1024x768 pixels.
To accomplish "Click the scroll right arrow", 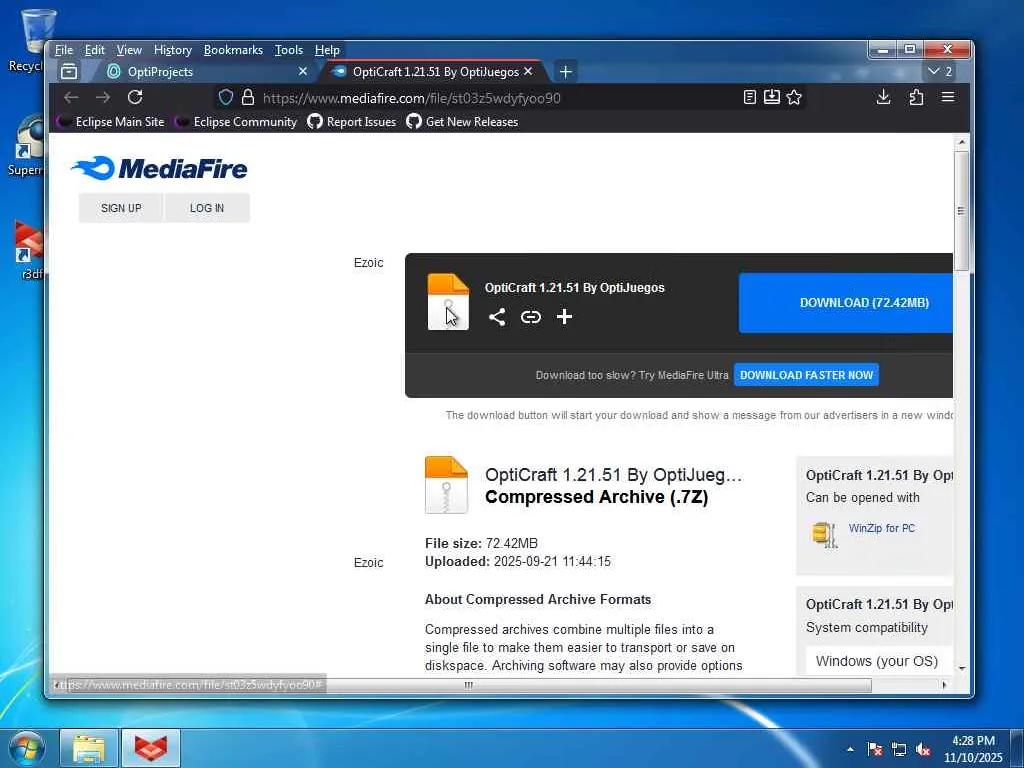I will click(x=944, y=685).
